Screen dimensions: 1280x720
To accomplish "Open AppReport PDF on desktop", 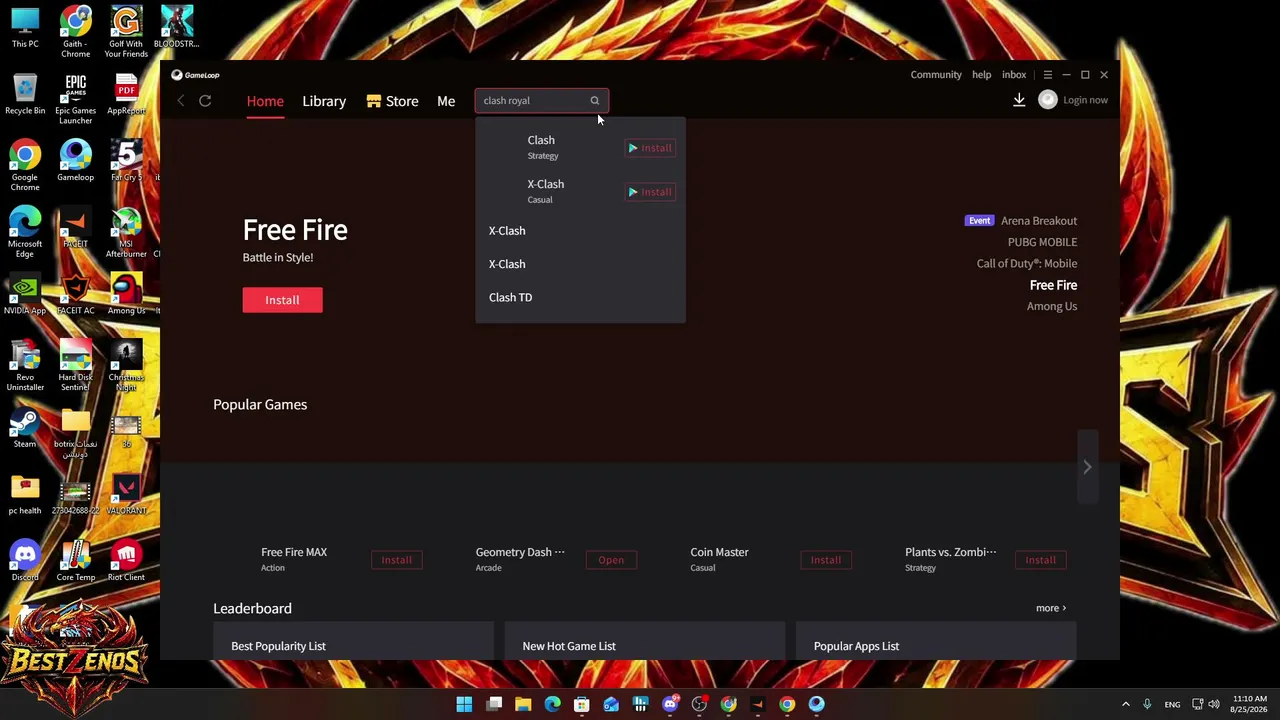I will click(x=126, y=95).
